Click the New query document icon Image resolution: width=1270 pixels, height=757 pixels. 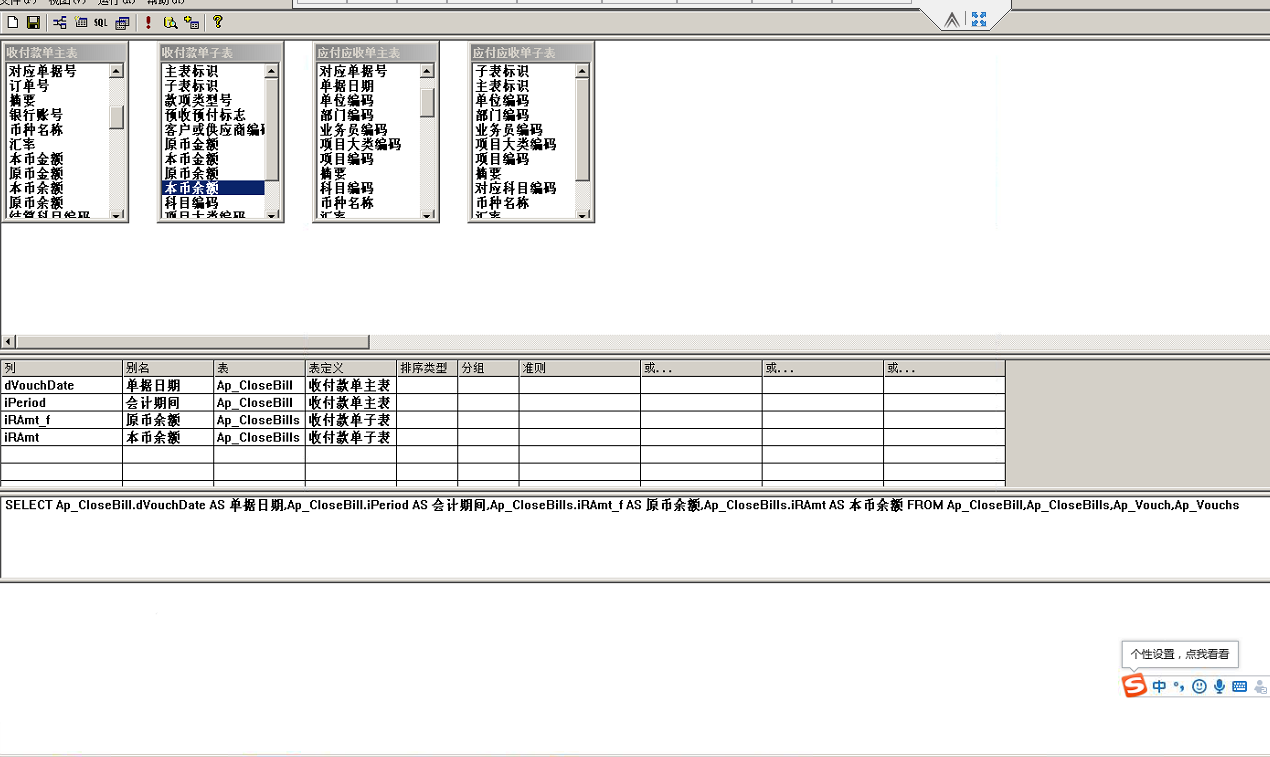[x=14, y=22]
